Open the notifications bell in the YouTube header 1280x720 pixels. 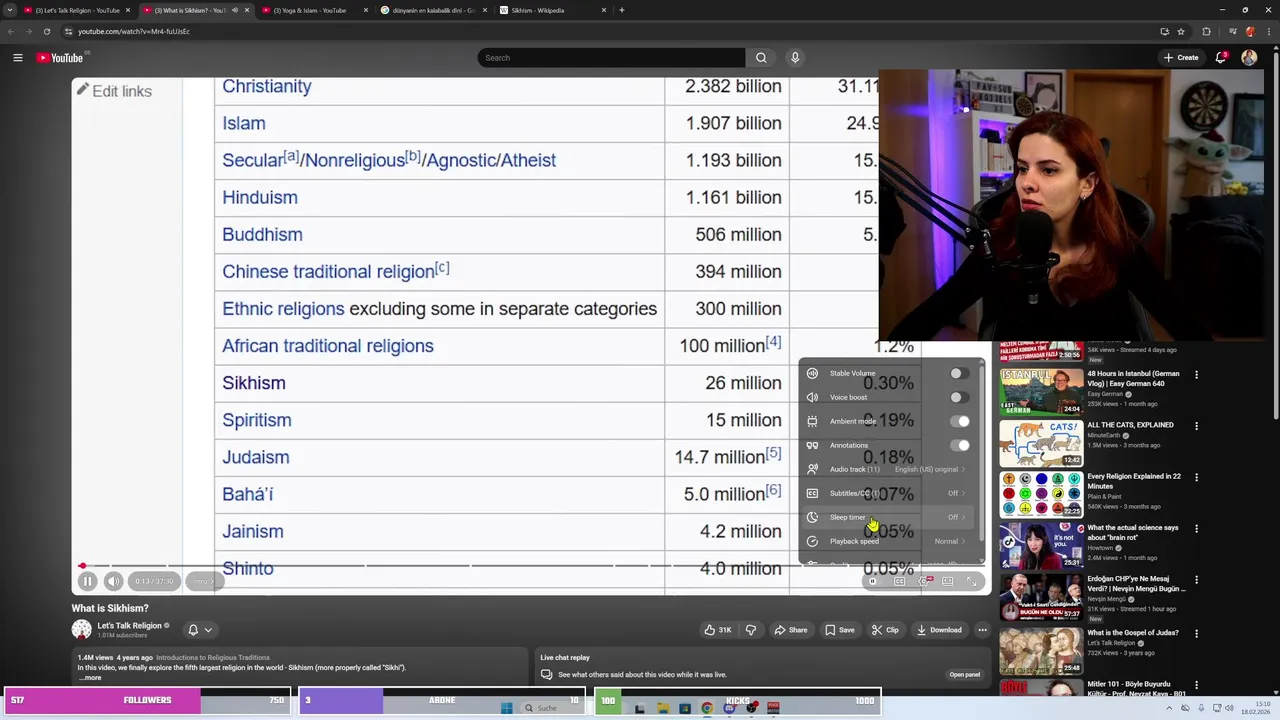(x=1221, y=58)
